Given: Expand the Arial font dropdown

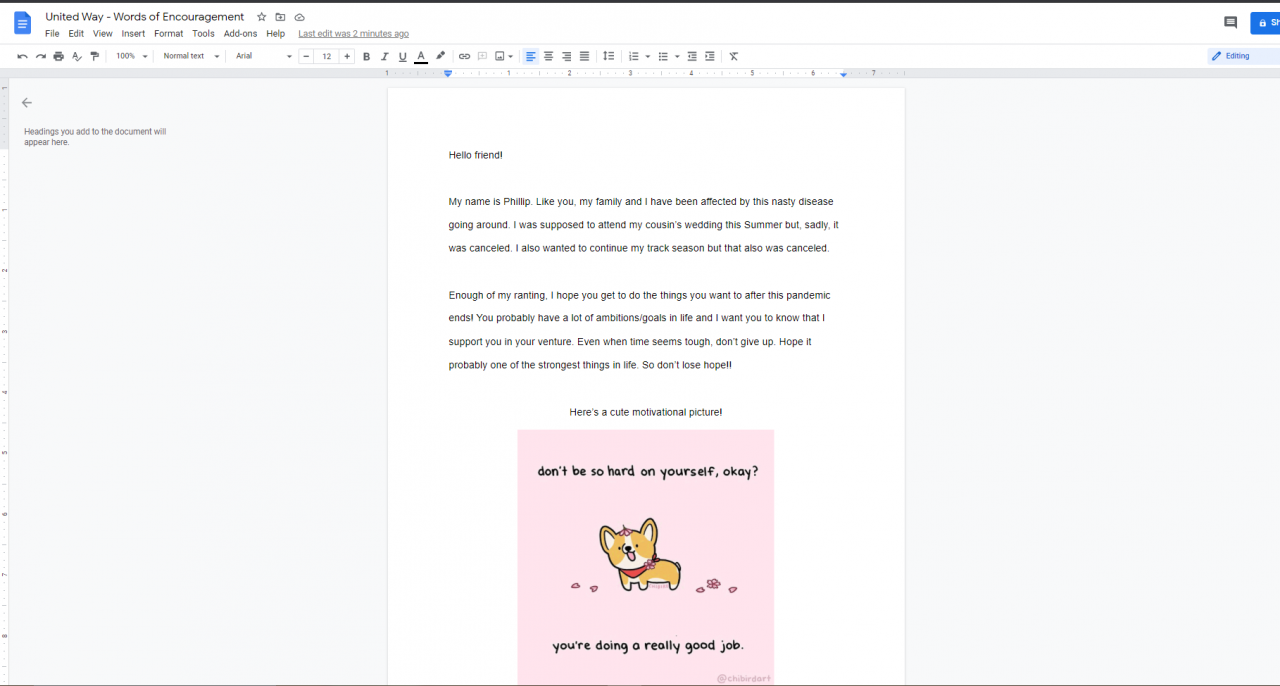Looking at the screenshot, I should point(263,56).
